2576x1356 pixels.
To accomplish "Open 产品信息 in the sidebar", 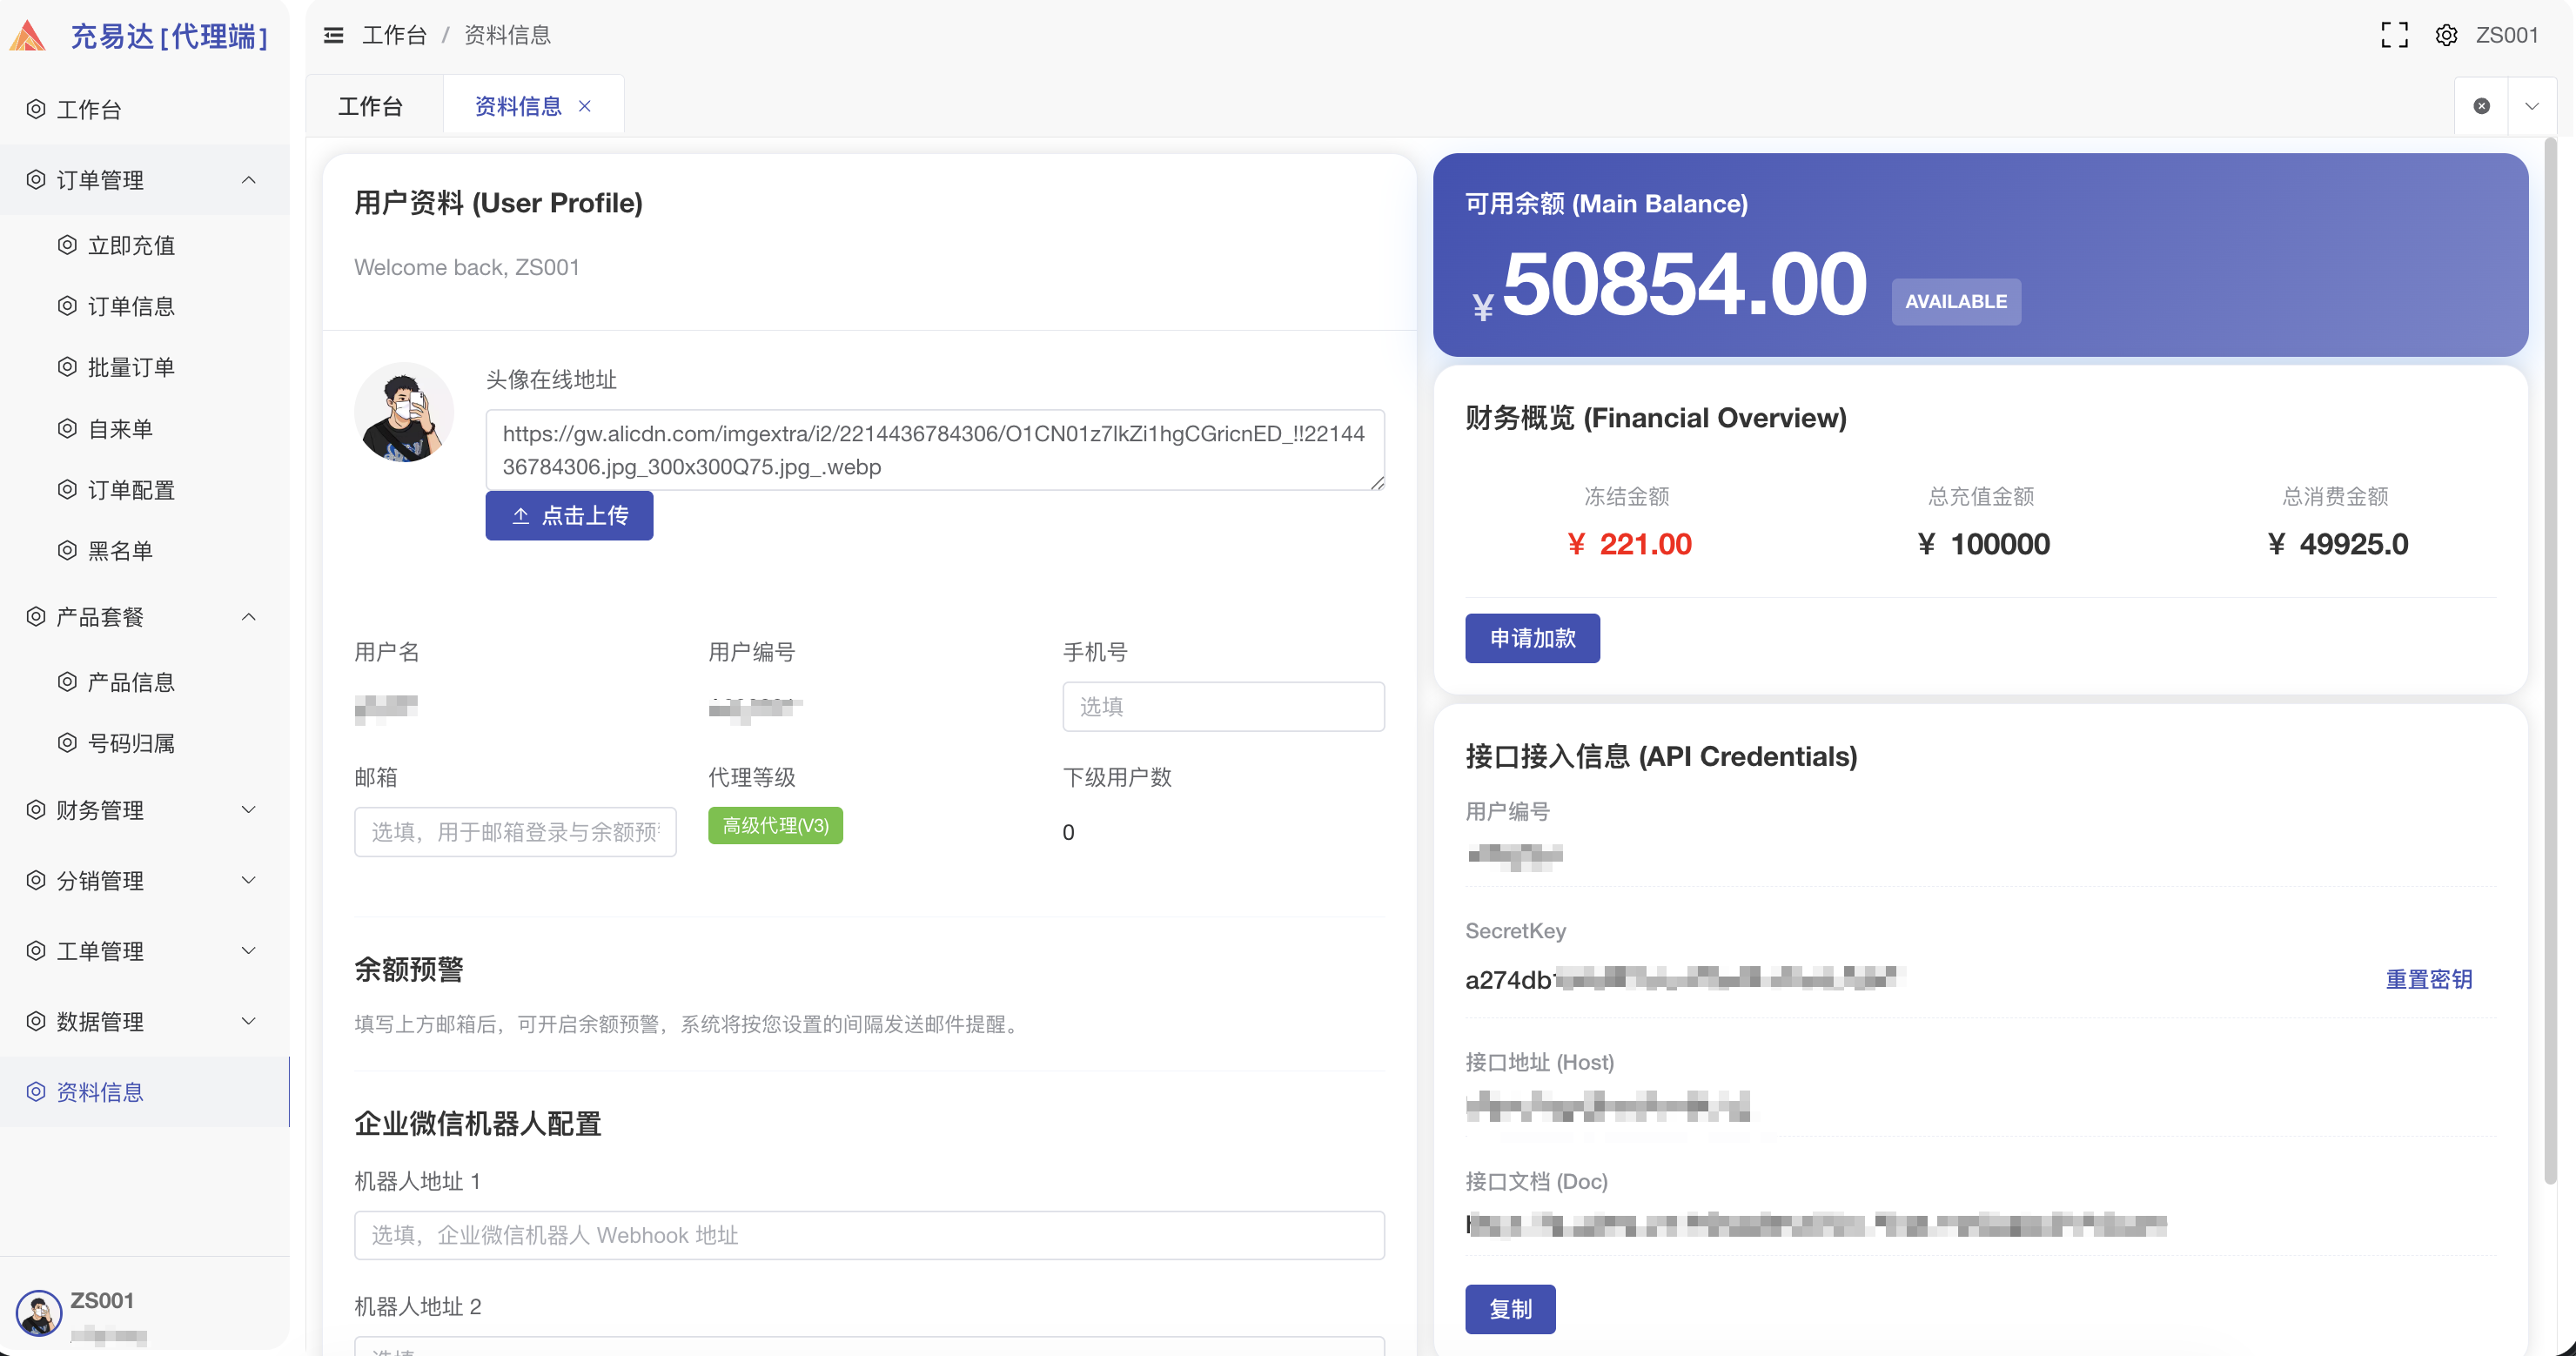I will pos(145,682).
